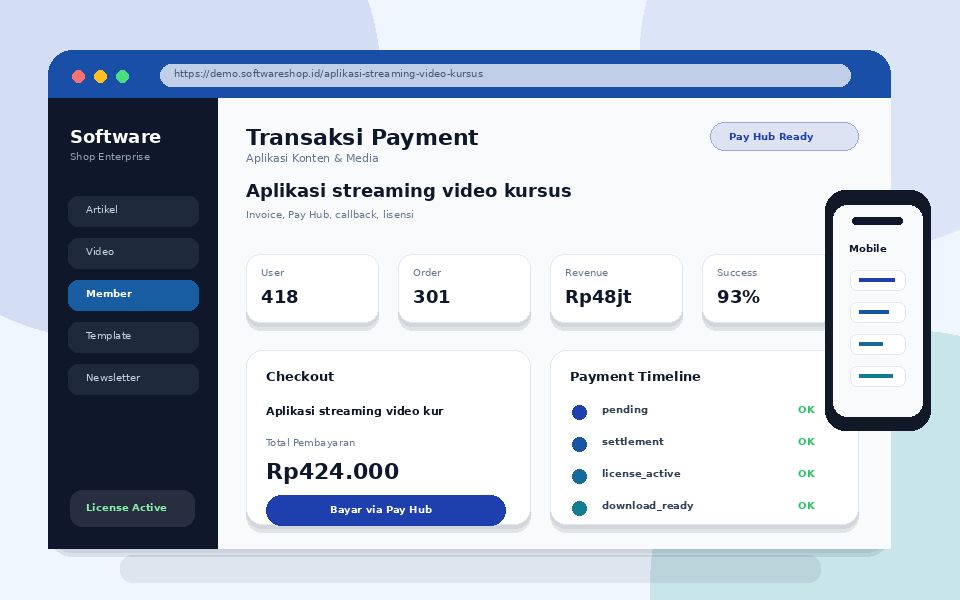Open the Revenue Rp48jt stat card
This screenshot has width=960, height=600.
(x=616, y=288)
